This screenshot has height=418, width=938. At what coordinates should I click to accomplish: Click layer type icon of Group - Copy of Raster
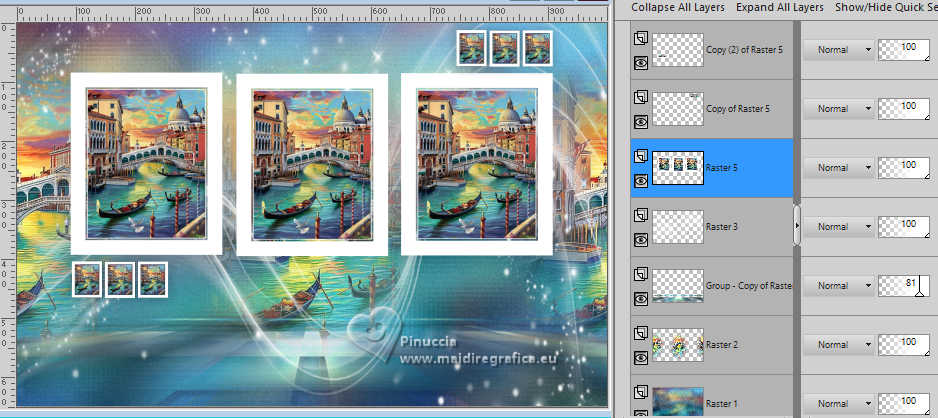tap(640, 274)
